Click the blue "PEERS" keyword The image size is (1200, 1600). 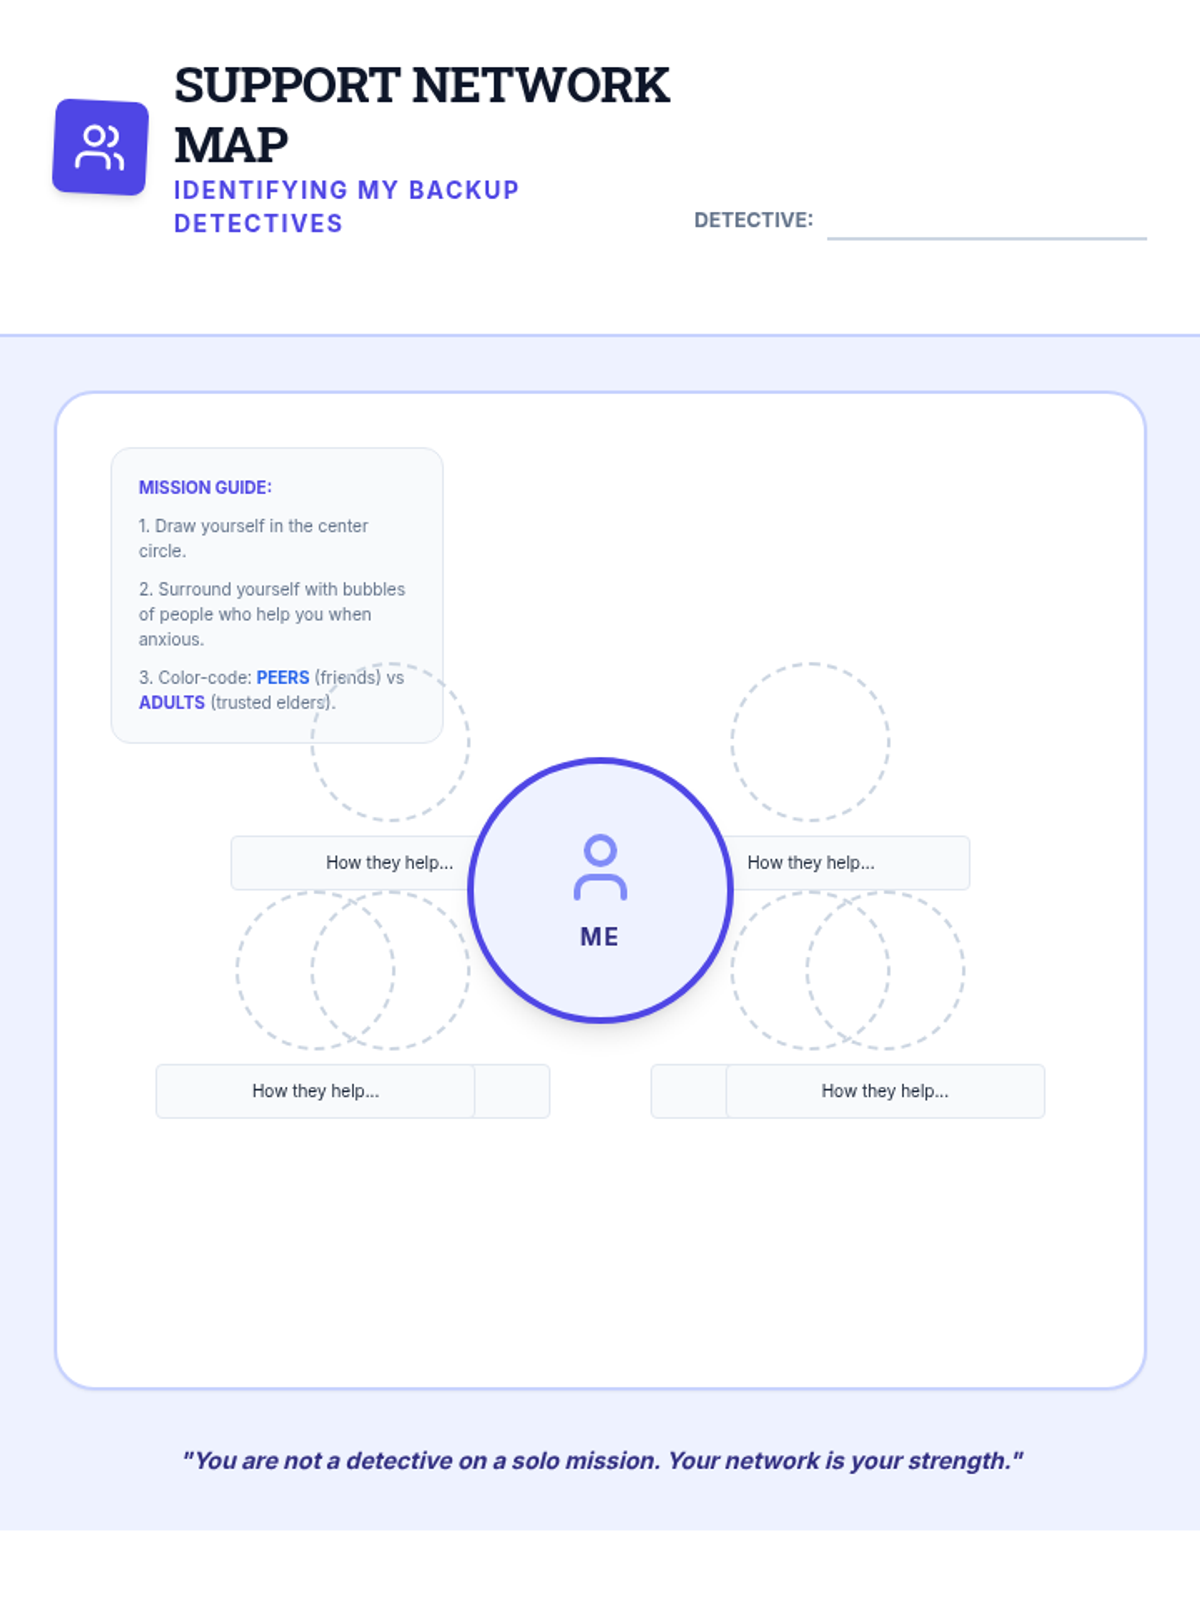[x=283, y=677]
